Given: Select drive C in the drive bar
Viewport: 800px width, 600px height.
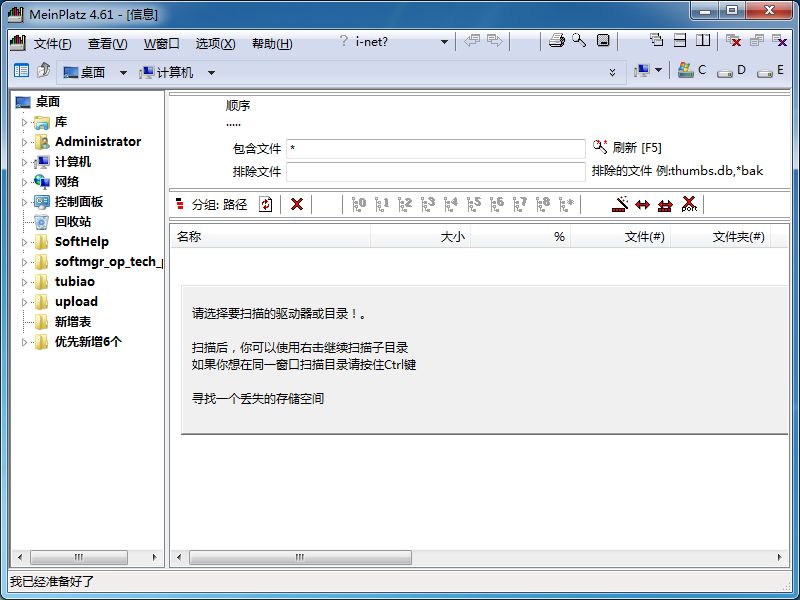Looking at the screenshot, I should tap(692, 70).
